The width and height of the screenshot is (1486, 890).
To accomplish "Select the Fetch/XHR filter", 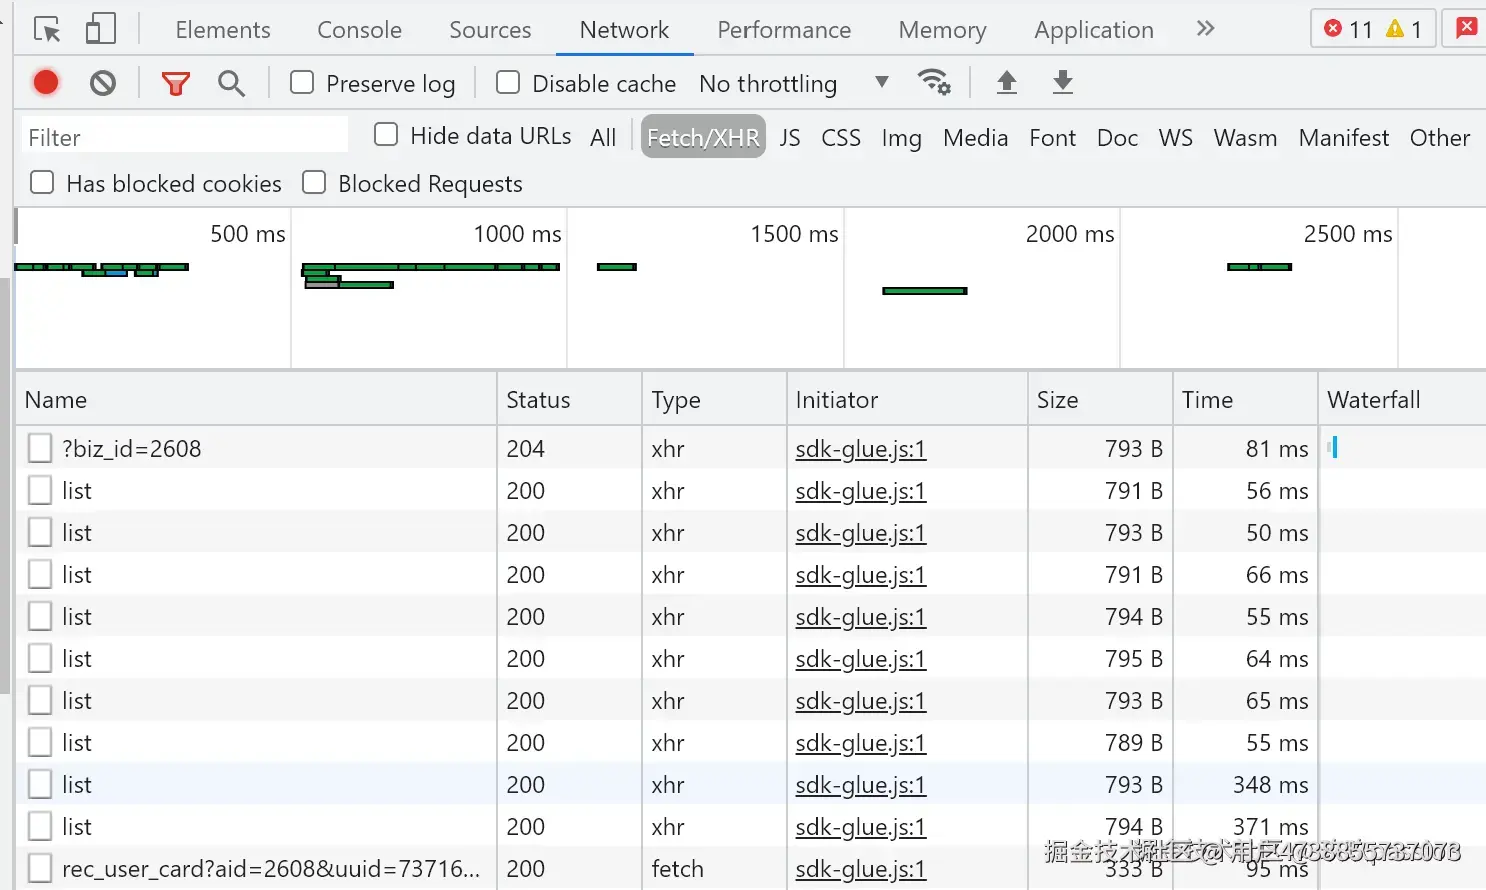I will (x=703, y=137).
